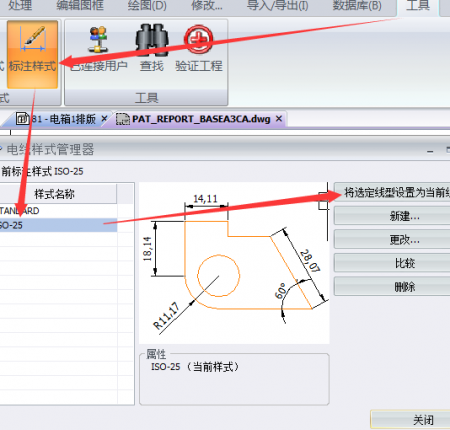Click the document icon of 电箱1排版 tab

click(x=22, y=119)
